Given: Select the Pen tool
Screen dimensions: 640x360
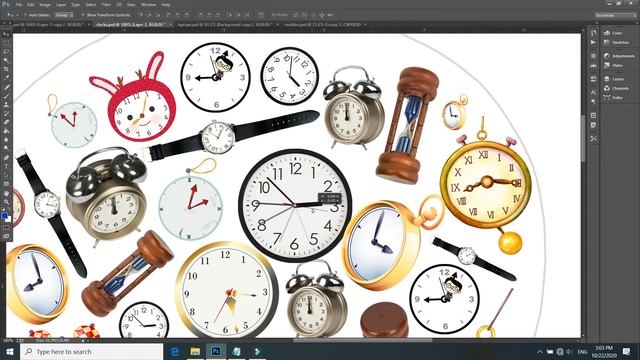Looking at the screenshot, I should [6, 157].
